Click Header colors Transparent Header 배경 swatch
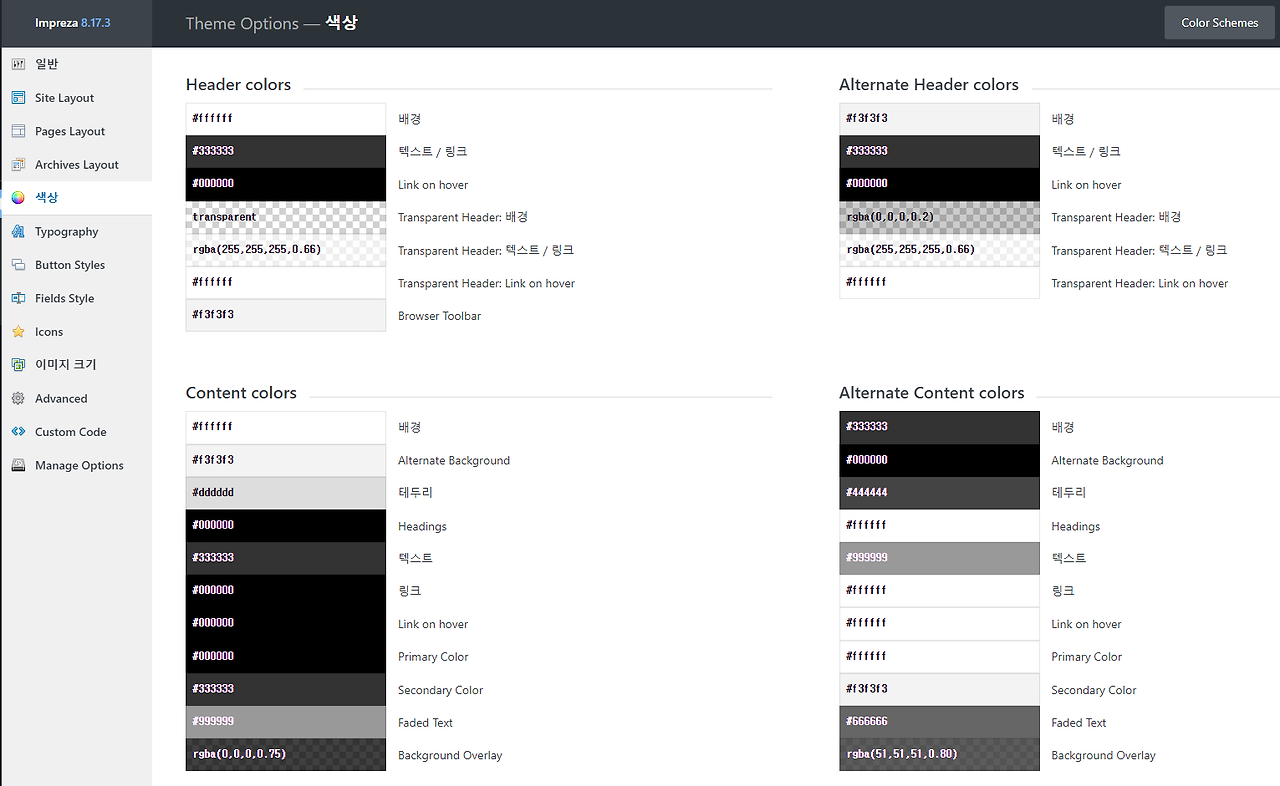Viewport: 1280px width, 786px height. (286, 217)
